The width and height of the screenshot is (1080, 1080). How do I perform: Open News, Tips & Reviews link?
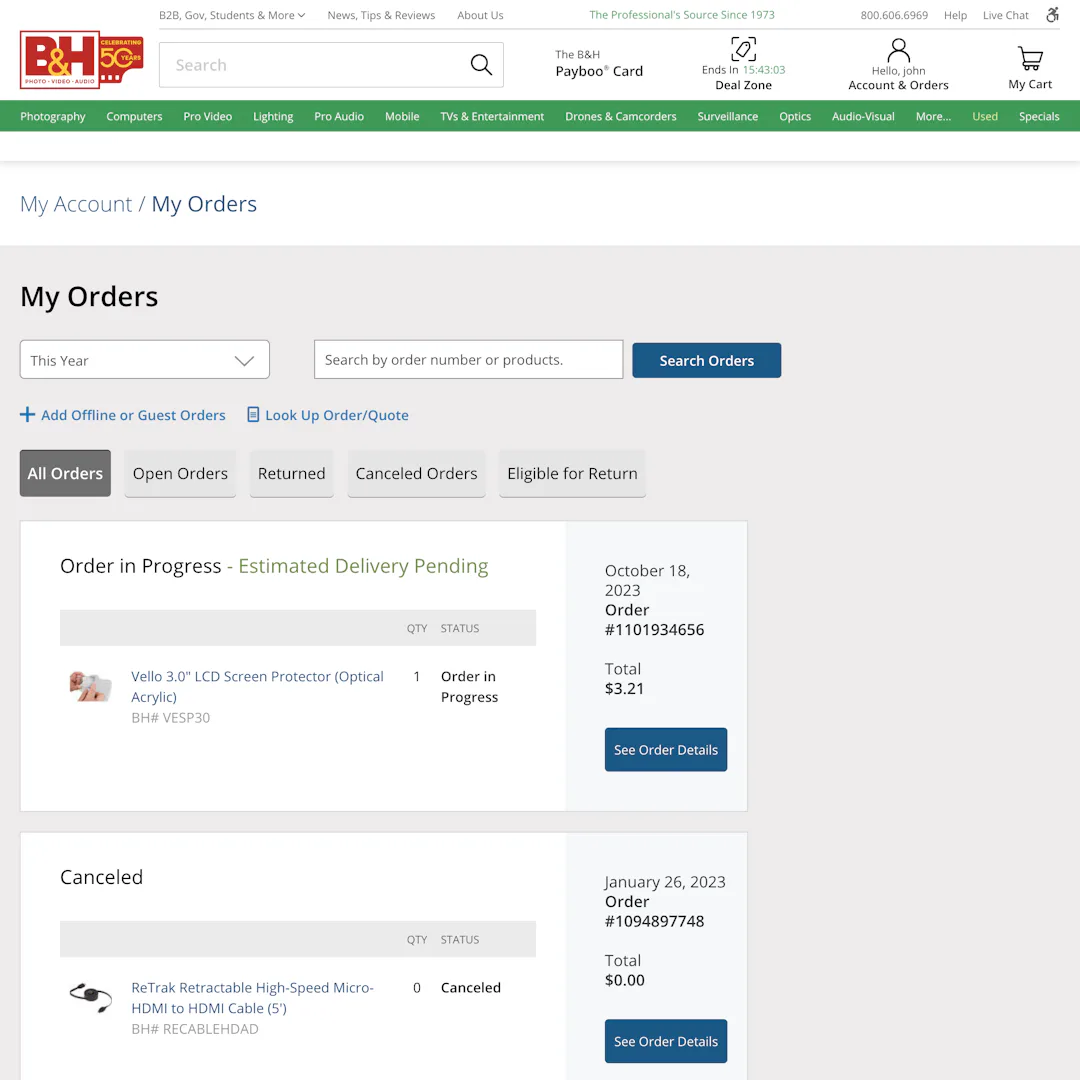381,15
